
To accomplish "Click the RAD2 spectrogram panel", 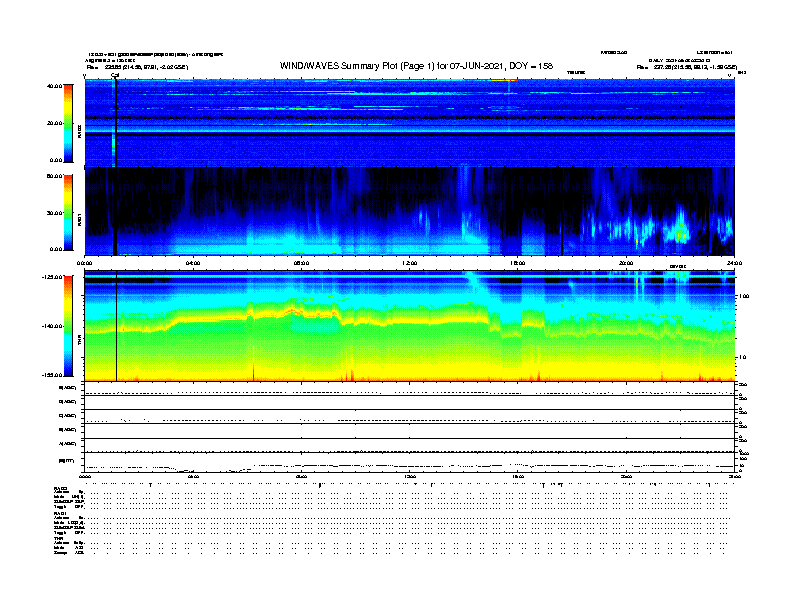I will point(410,123).
